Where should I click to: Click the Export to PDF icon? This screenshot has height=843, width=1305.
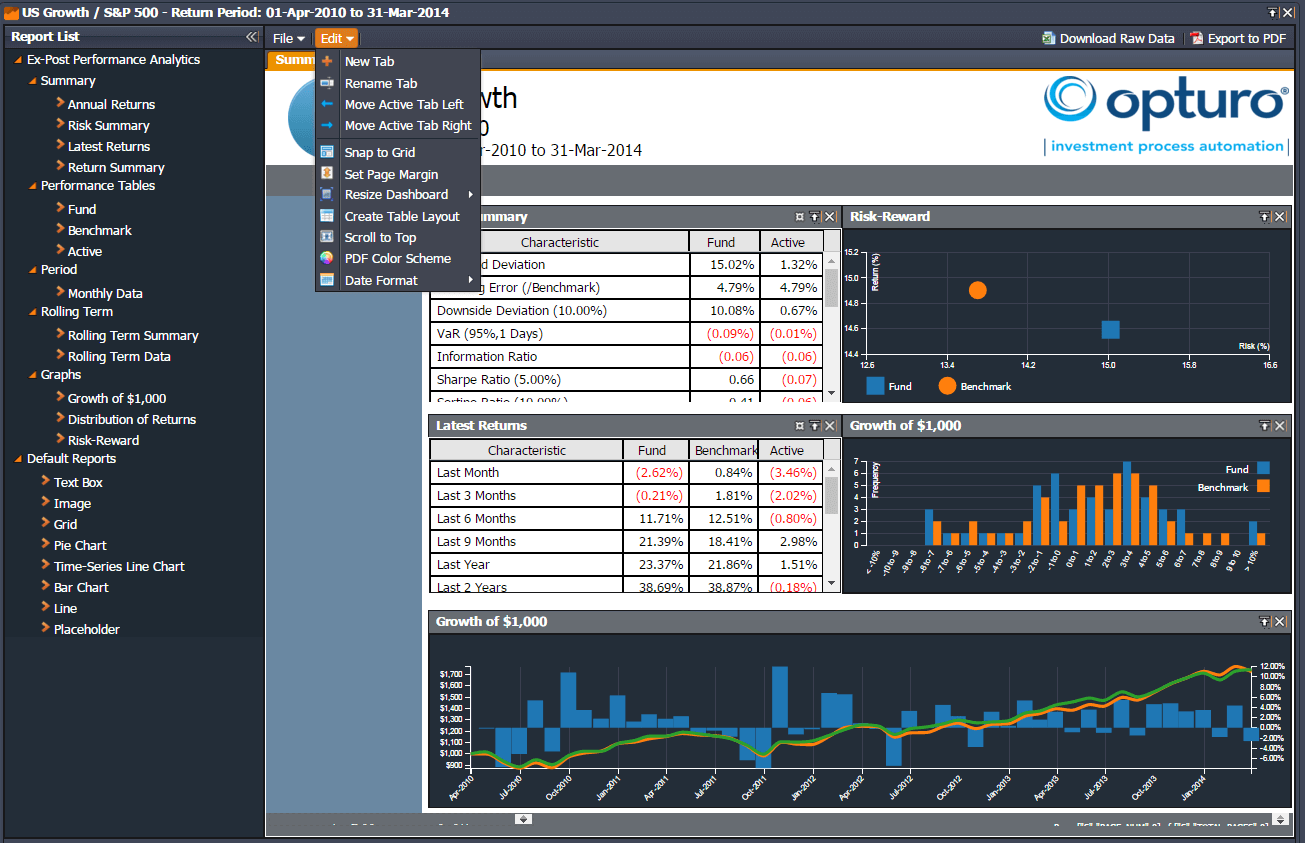[1196, 38]
